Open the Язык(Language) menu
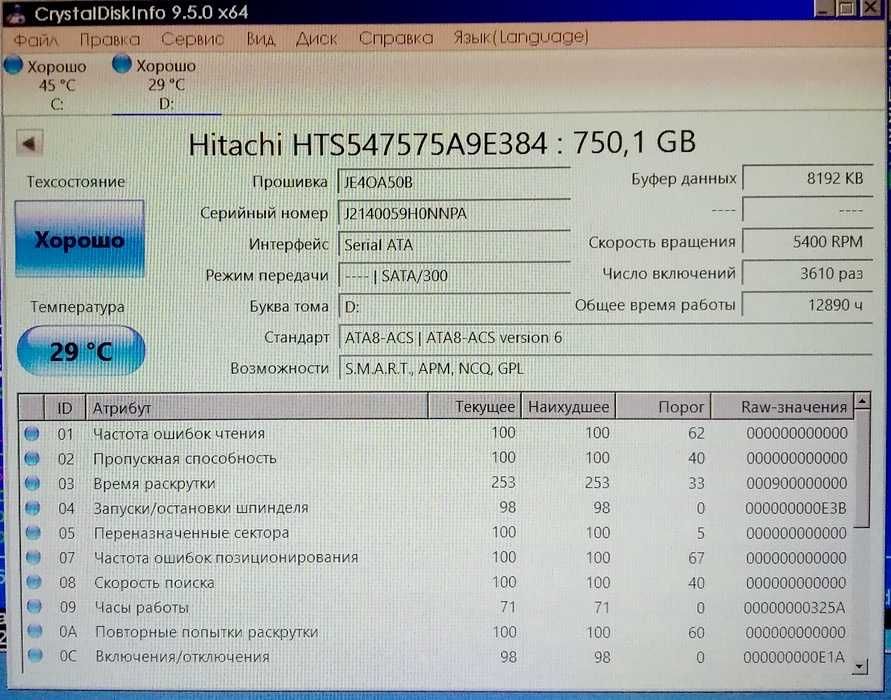The image size is (891, 700). coord(521,38)
